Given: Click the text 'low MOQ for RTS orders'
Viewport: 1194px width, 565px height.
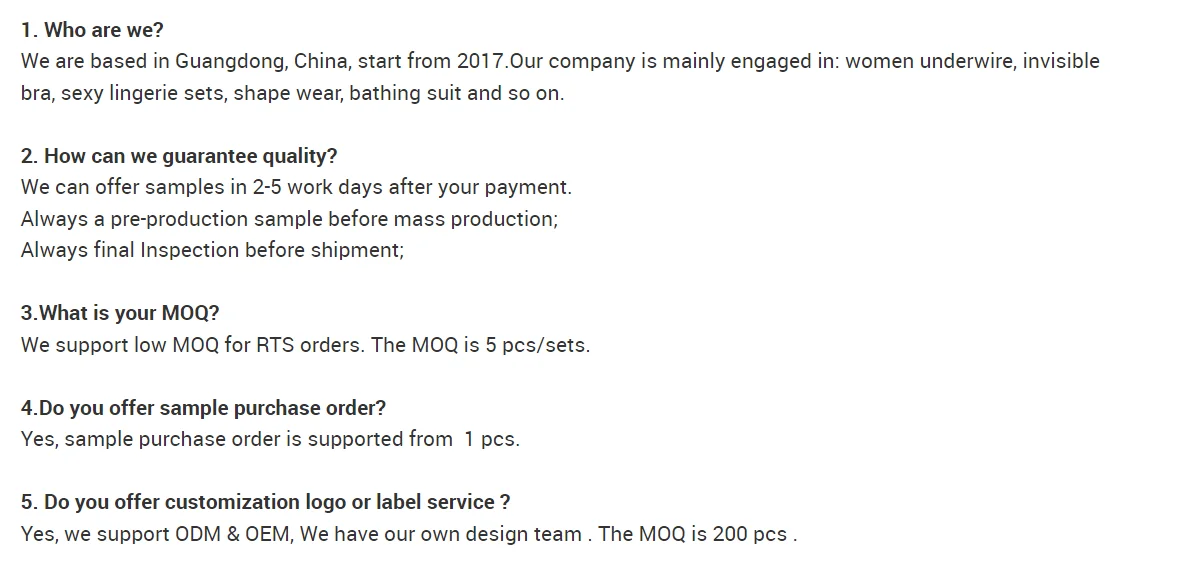Looking at the screenshot, I should pyautogui.click(x=247, y=345).
